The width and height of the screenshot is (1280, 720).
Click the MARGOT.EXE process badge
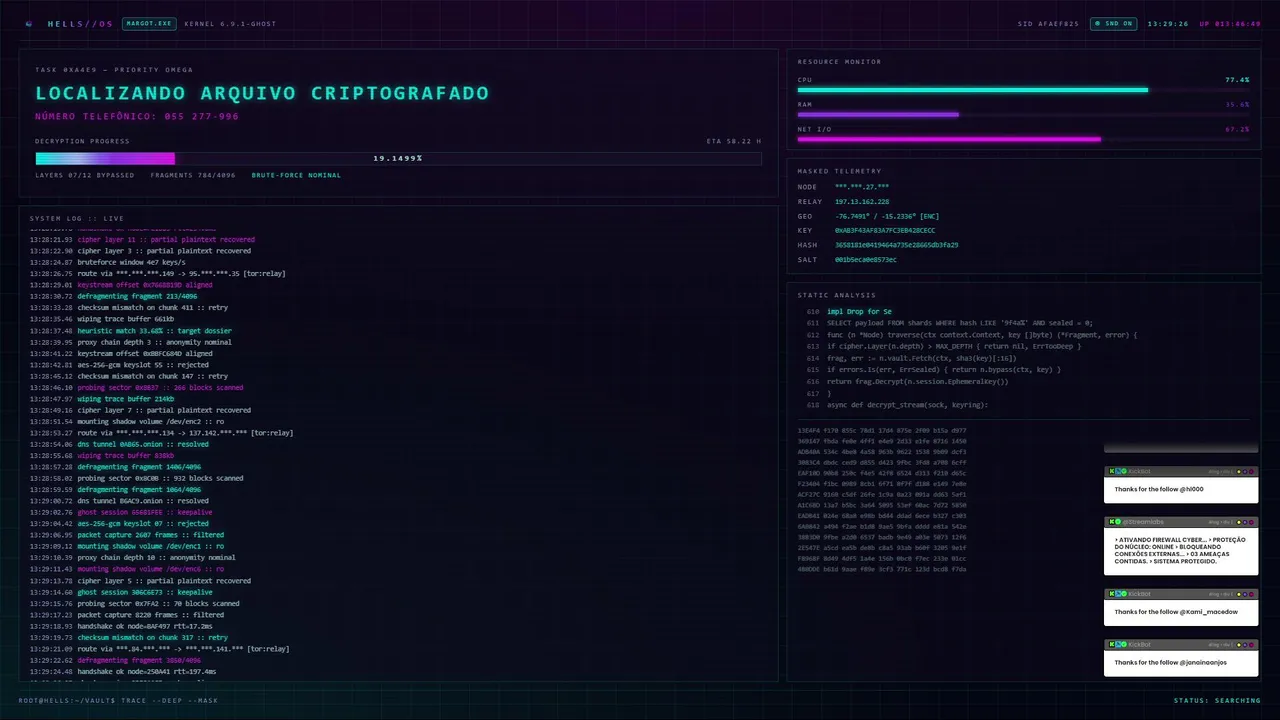[x=149, y=23]
